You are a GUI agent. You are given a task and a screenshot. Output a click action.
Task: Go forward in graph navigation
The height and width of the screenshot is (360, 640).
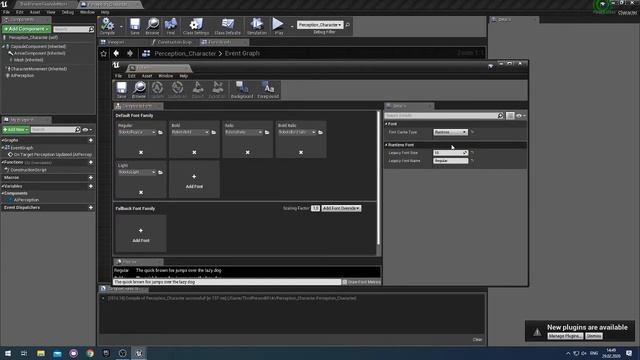(x=130, y=53)
